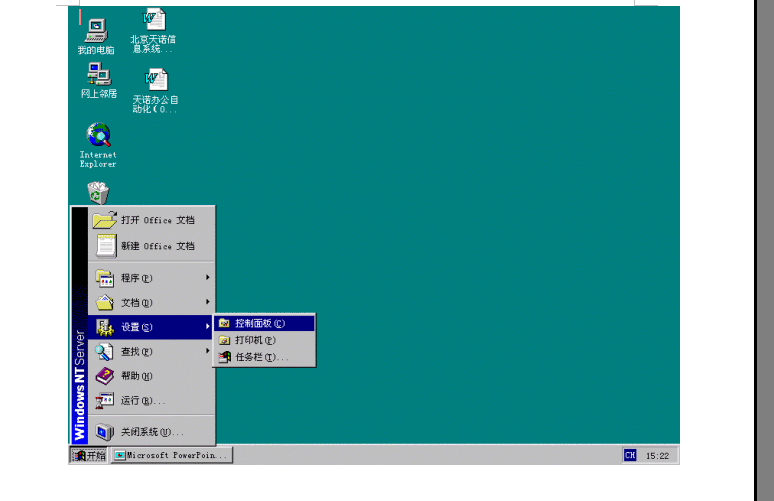Viewport: 774px width, 501px height.
Task: Switch to Microsoft PowerPoint taskbar button
Action: 171,455
